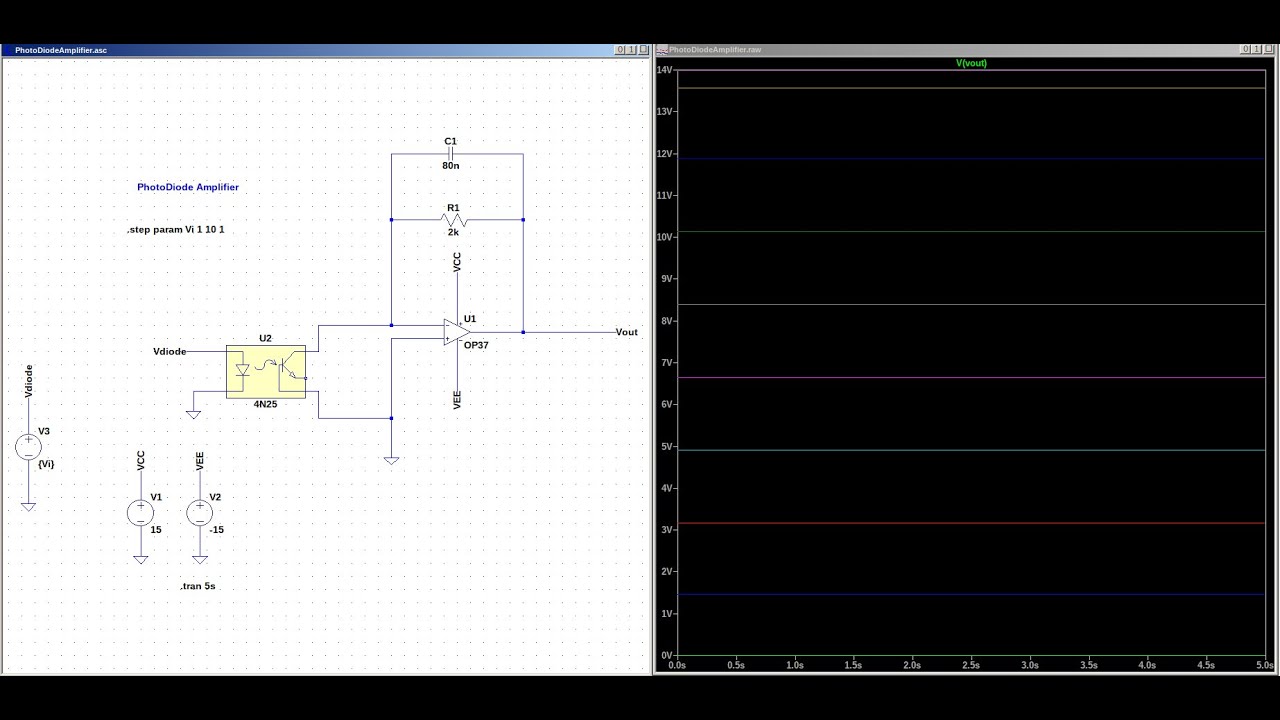Select voltage source V1 symbol
The image size is (1280, 720).
tap(140, 513)
